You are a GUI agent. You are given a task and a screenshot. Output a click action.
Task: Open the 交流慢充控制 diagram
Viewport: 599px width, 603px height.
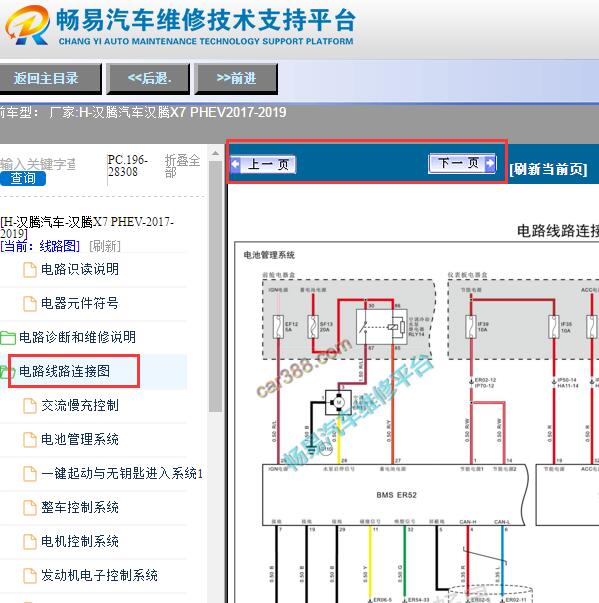(80, 405)
